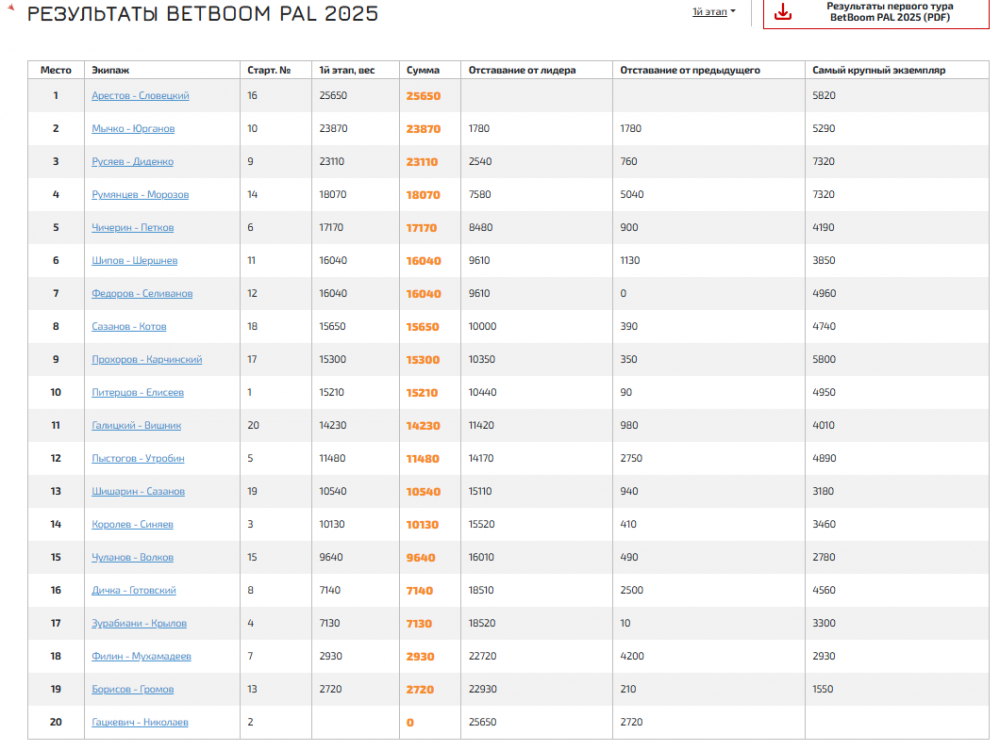1000x750 pixels.
Task: Click the 'Сумма' column header
Action: coord(423,71)
